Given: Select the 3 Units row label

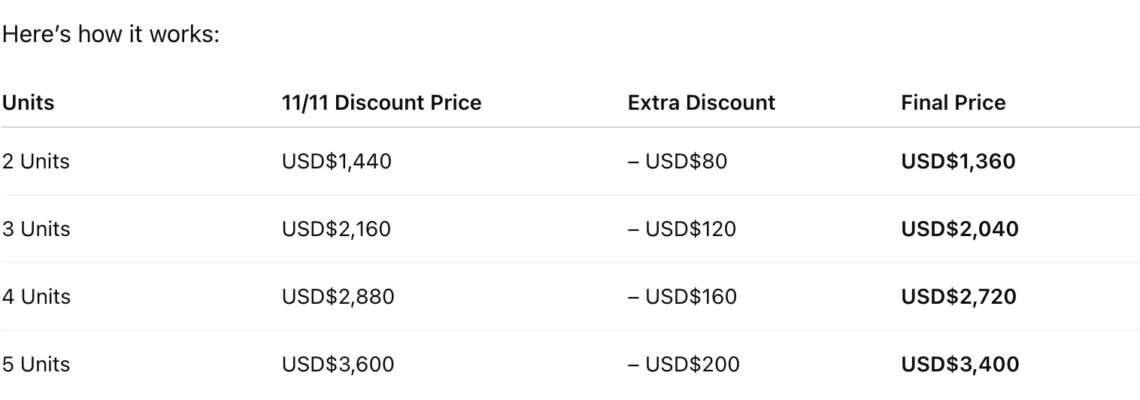Looking at the screenshot, I should (x=36, y=229).
